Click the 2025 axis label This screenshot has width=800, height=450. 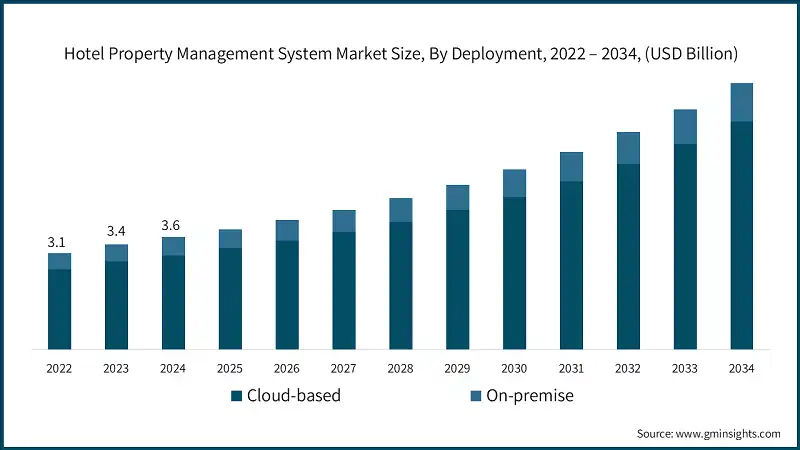pyautogui.click(x=230, y=368)
